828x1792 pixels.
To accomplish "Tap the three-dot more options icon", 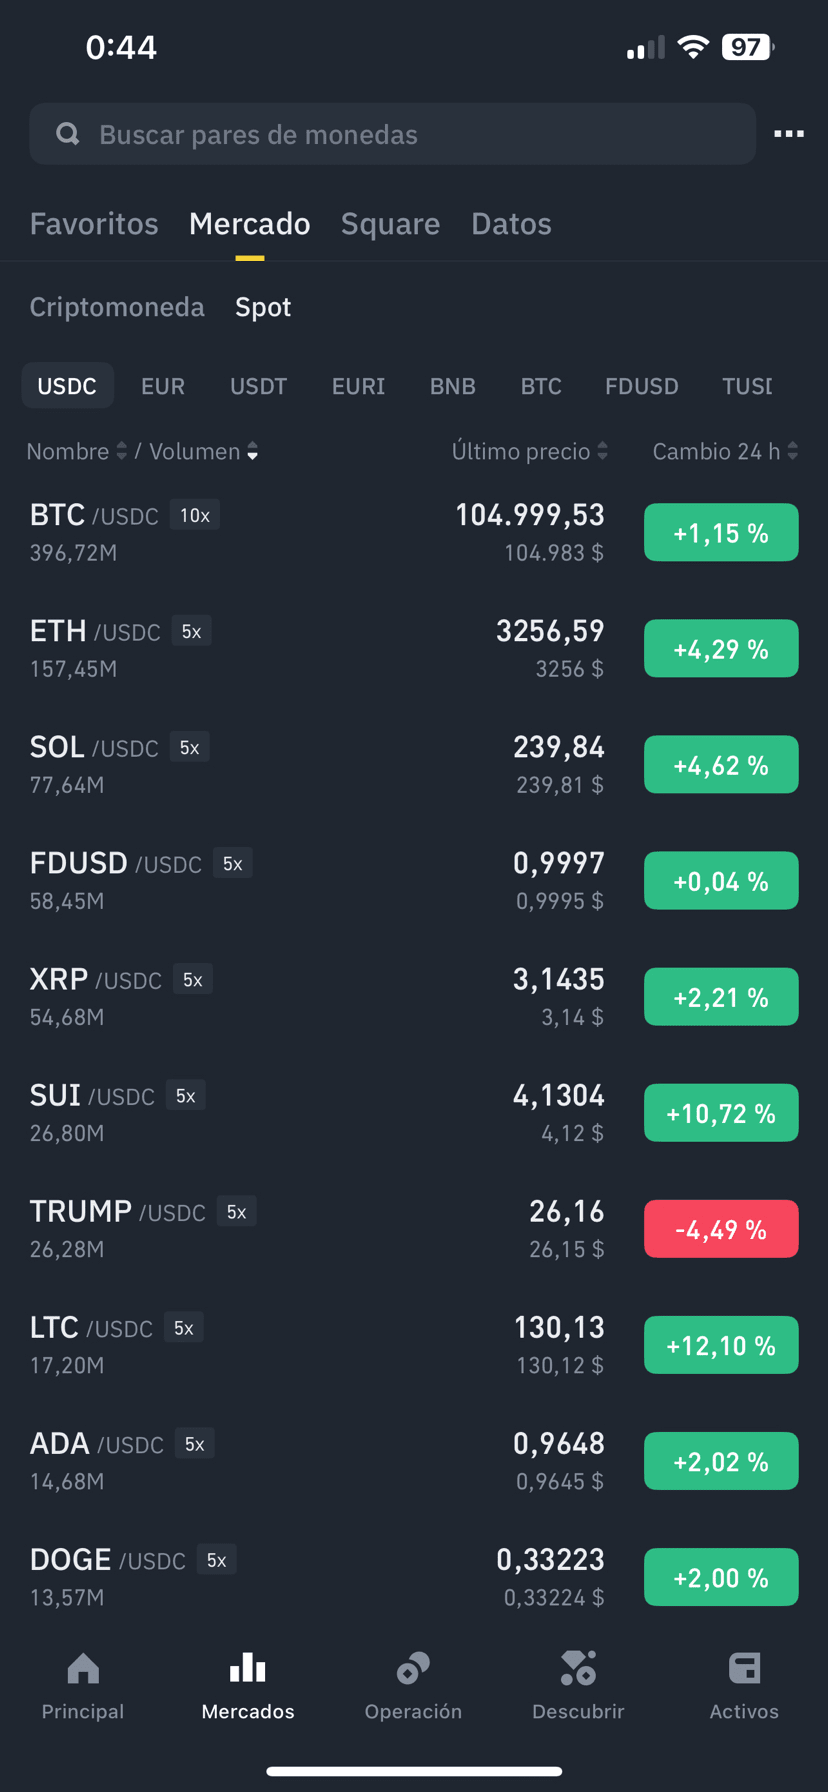I will [788, 134].
